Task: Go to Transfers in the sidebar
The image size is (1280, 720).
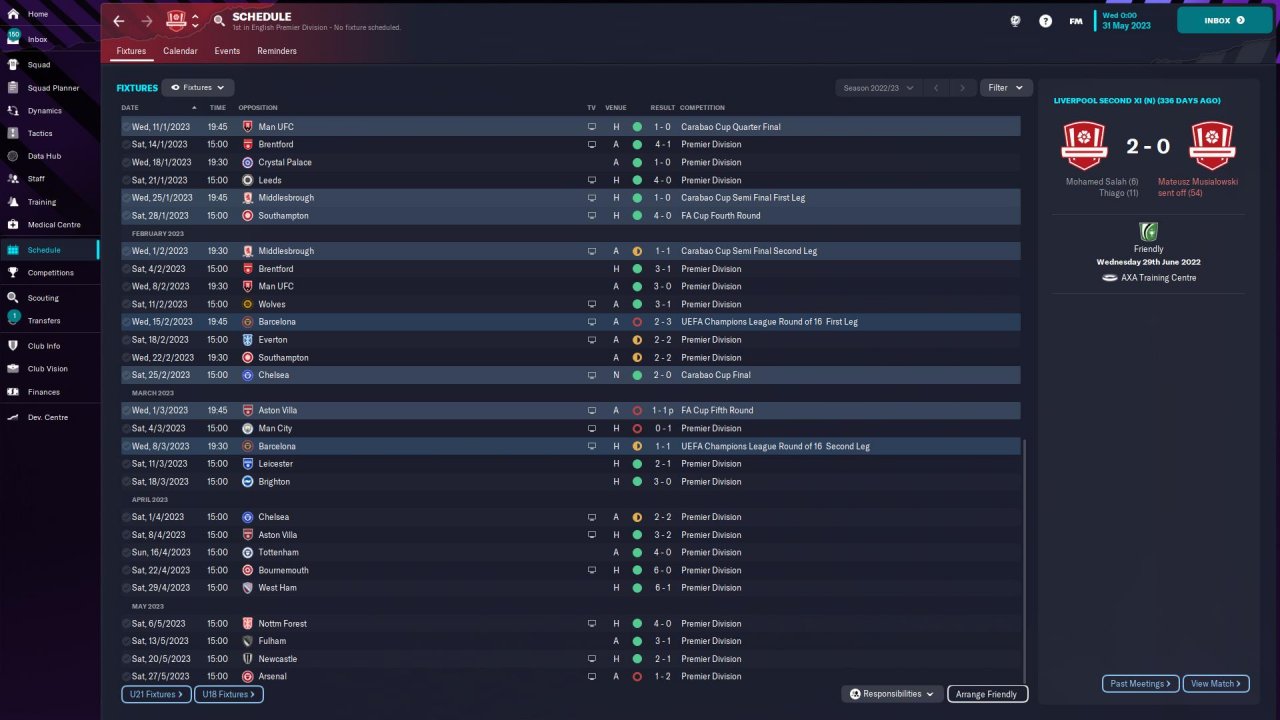Action: point(44,321)
